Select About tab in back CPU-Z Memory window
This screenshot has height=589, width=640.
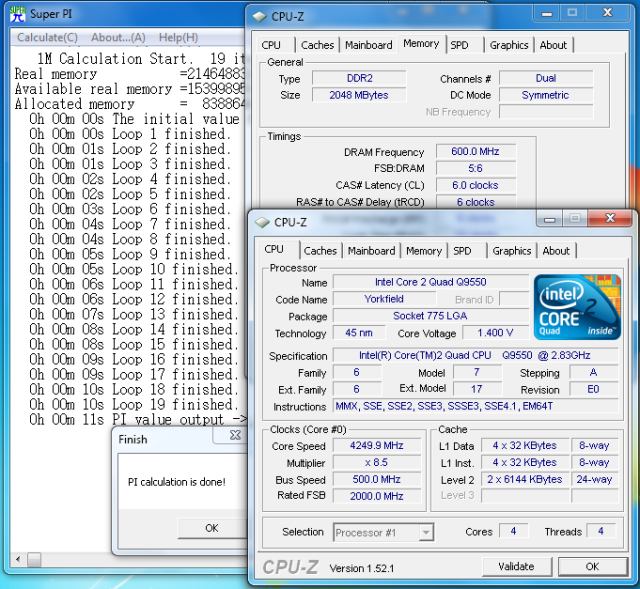point(553,45)
